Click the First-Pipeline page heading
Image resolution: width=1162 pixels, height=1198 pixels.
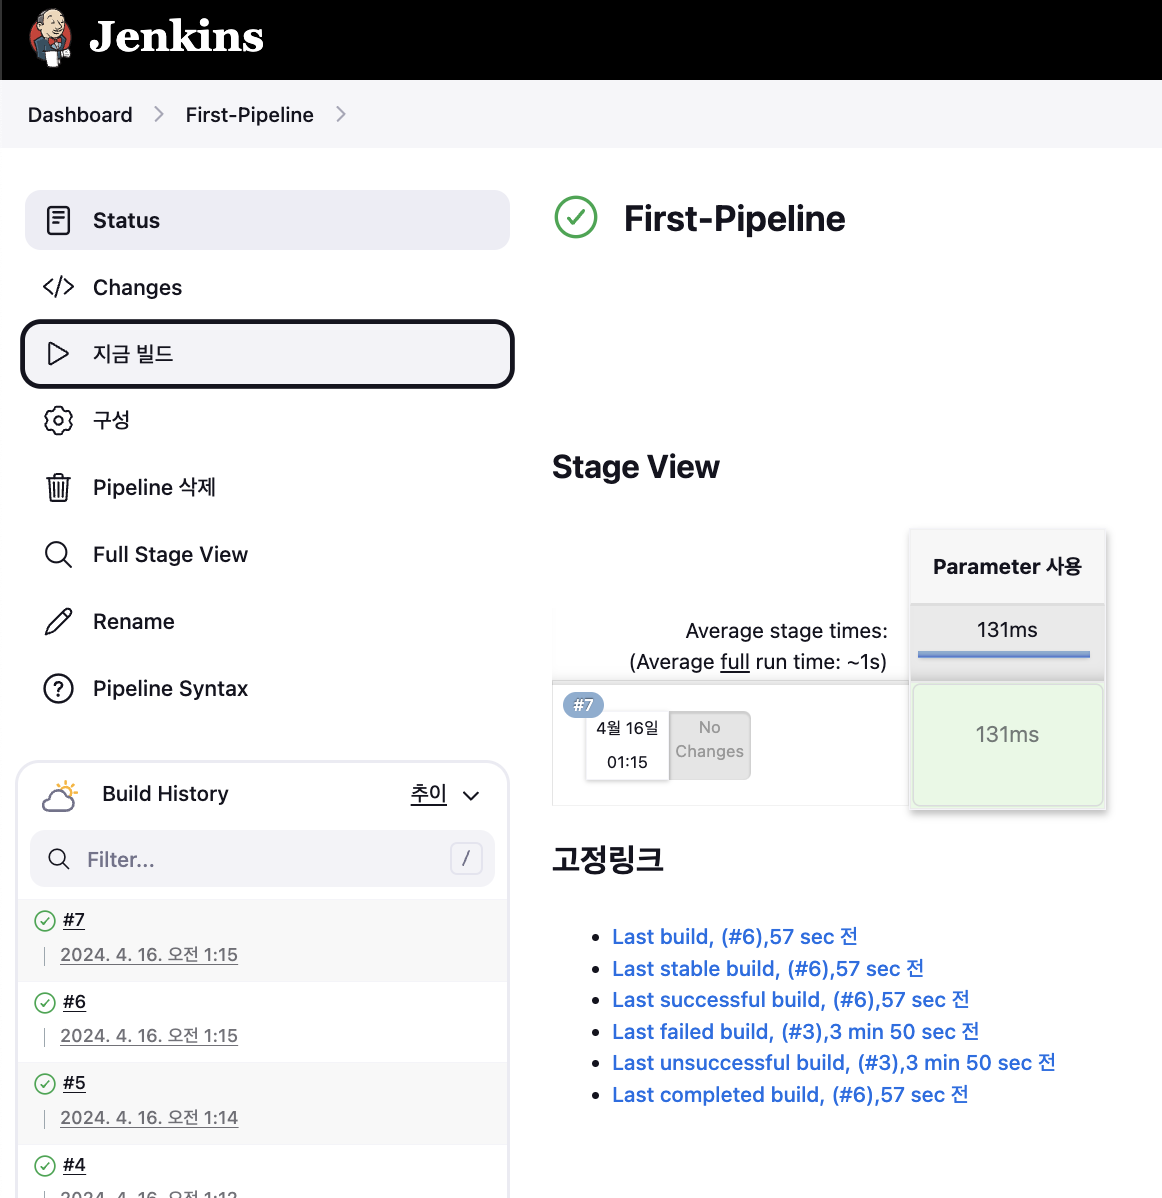click(734, 219)
